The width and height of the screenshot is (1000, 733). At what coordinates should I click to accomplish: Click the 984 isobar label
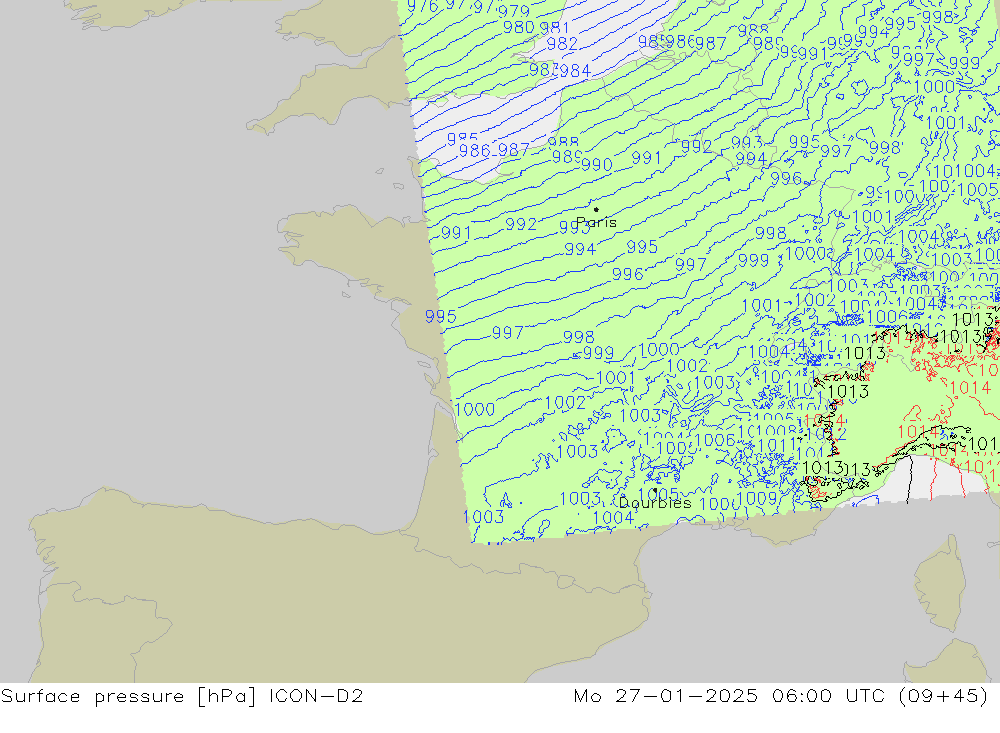[x=575, y=70]
